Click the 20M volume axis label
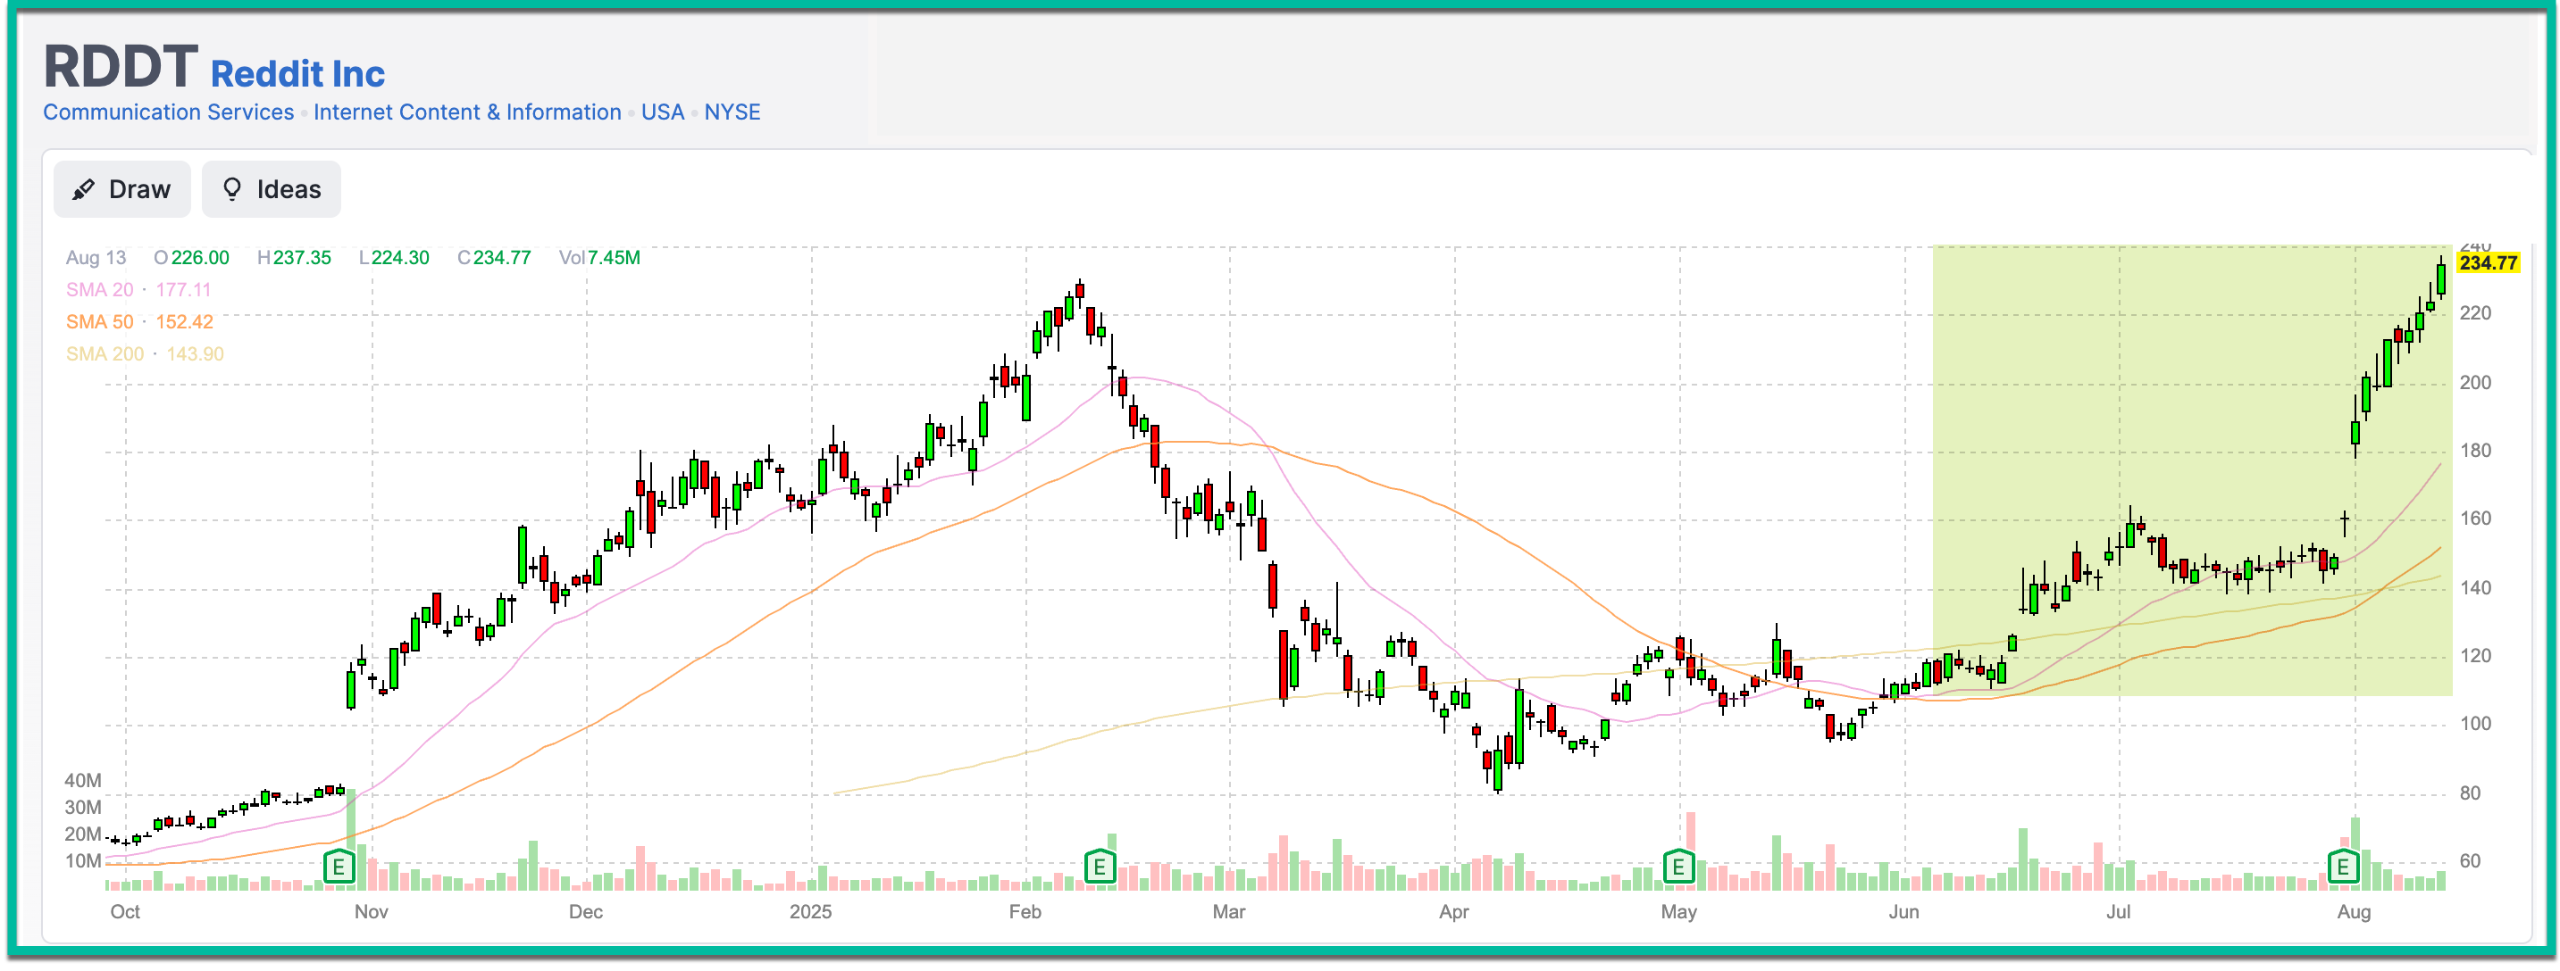 coord(83,835)
